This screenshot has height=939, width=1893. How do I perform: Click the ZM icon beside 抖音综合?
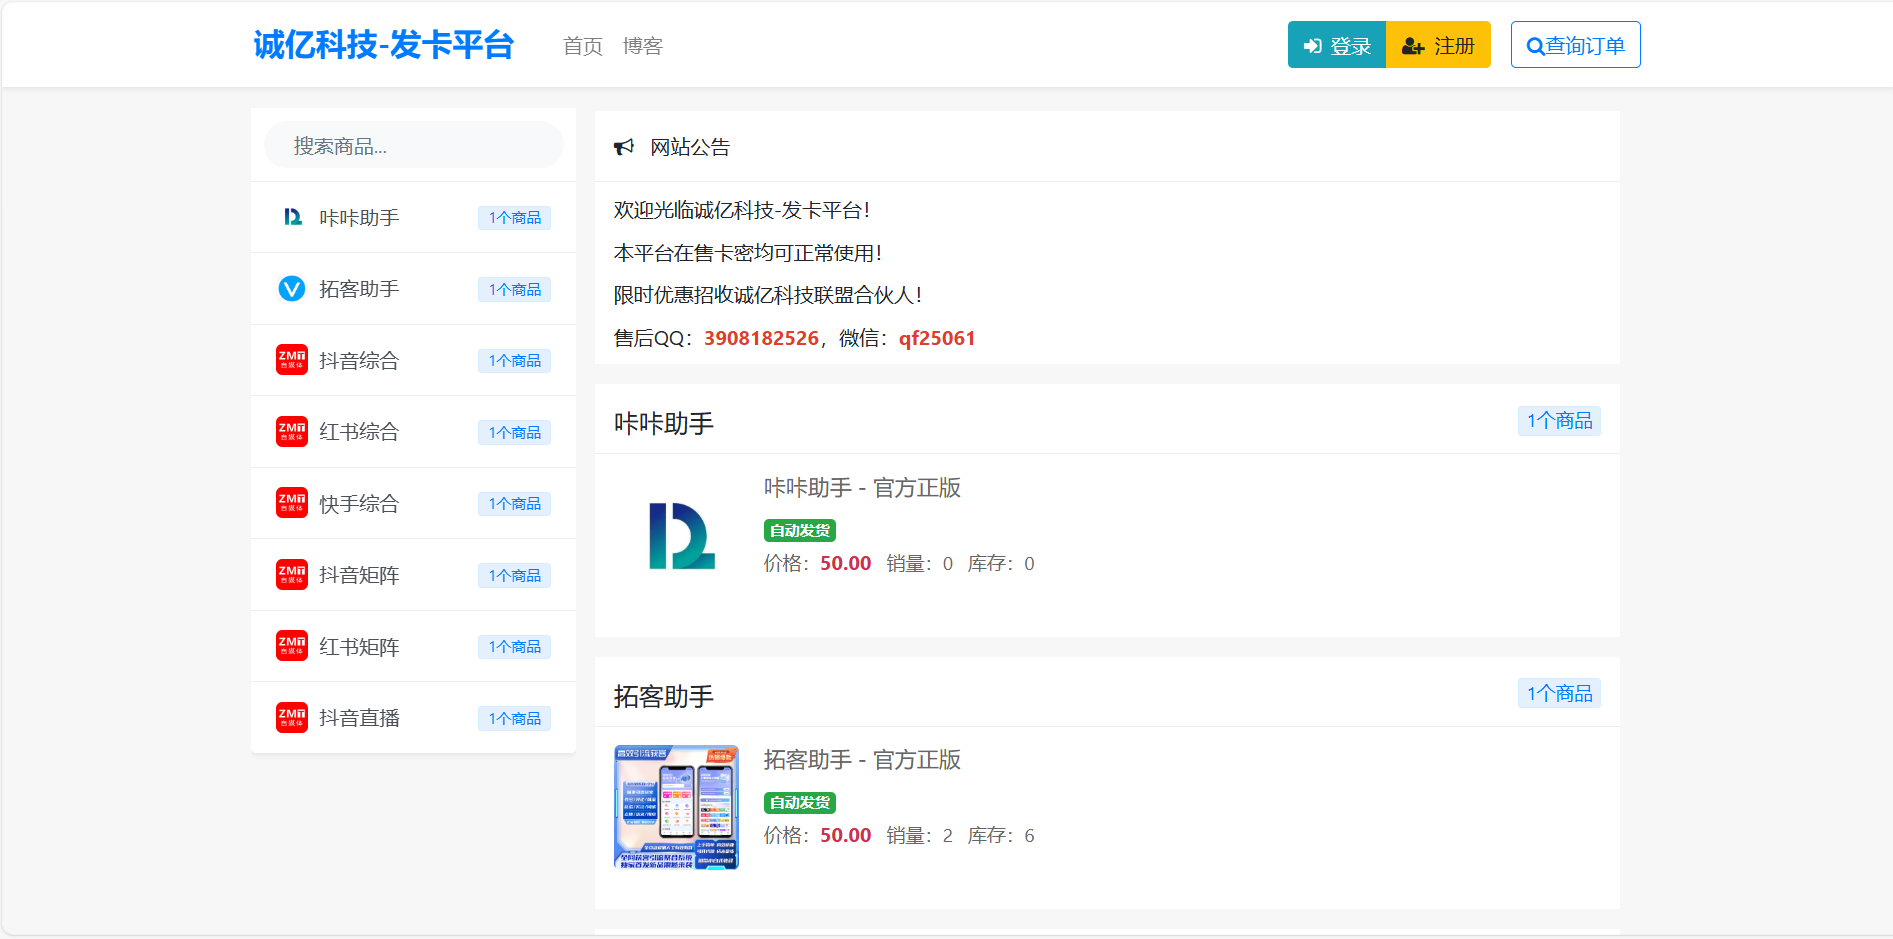[292, 360]
